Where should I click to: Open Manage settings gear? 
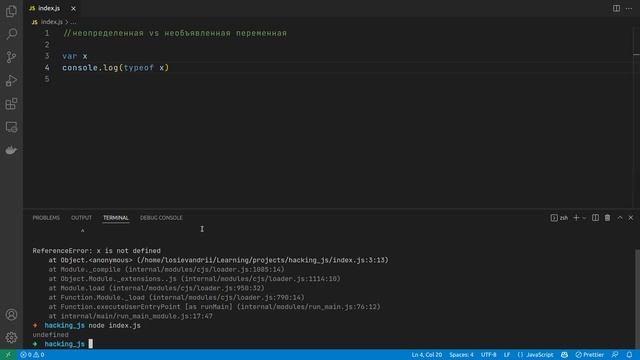click(11, 338)
